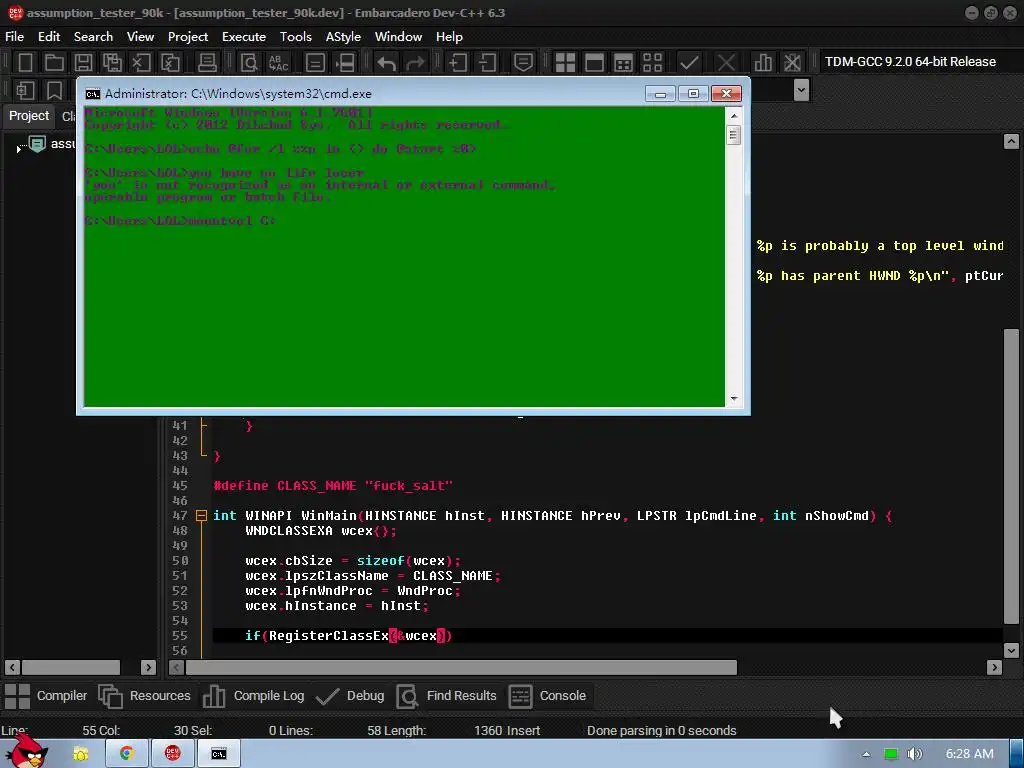Viewport: 1024px width, 768px height.
Task: Open the dropdown arrow right of the cmd window
Action: [801, 90]
